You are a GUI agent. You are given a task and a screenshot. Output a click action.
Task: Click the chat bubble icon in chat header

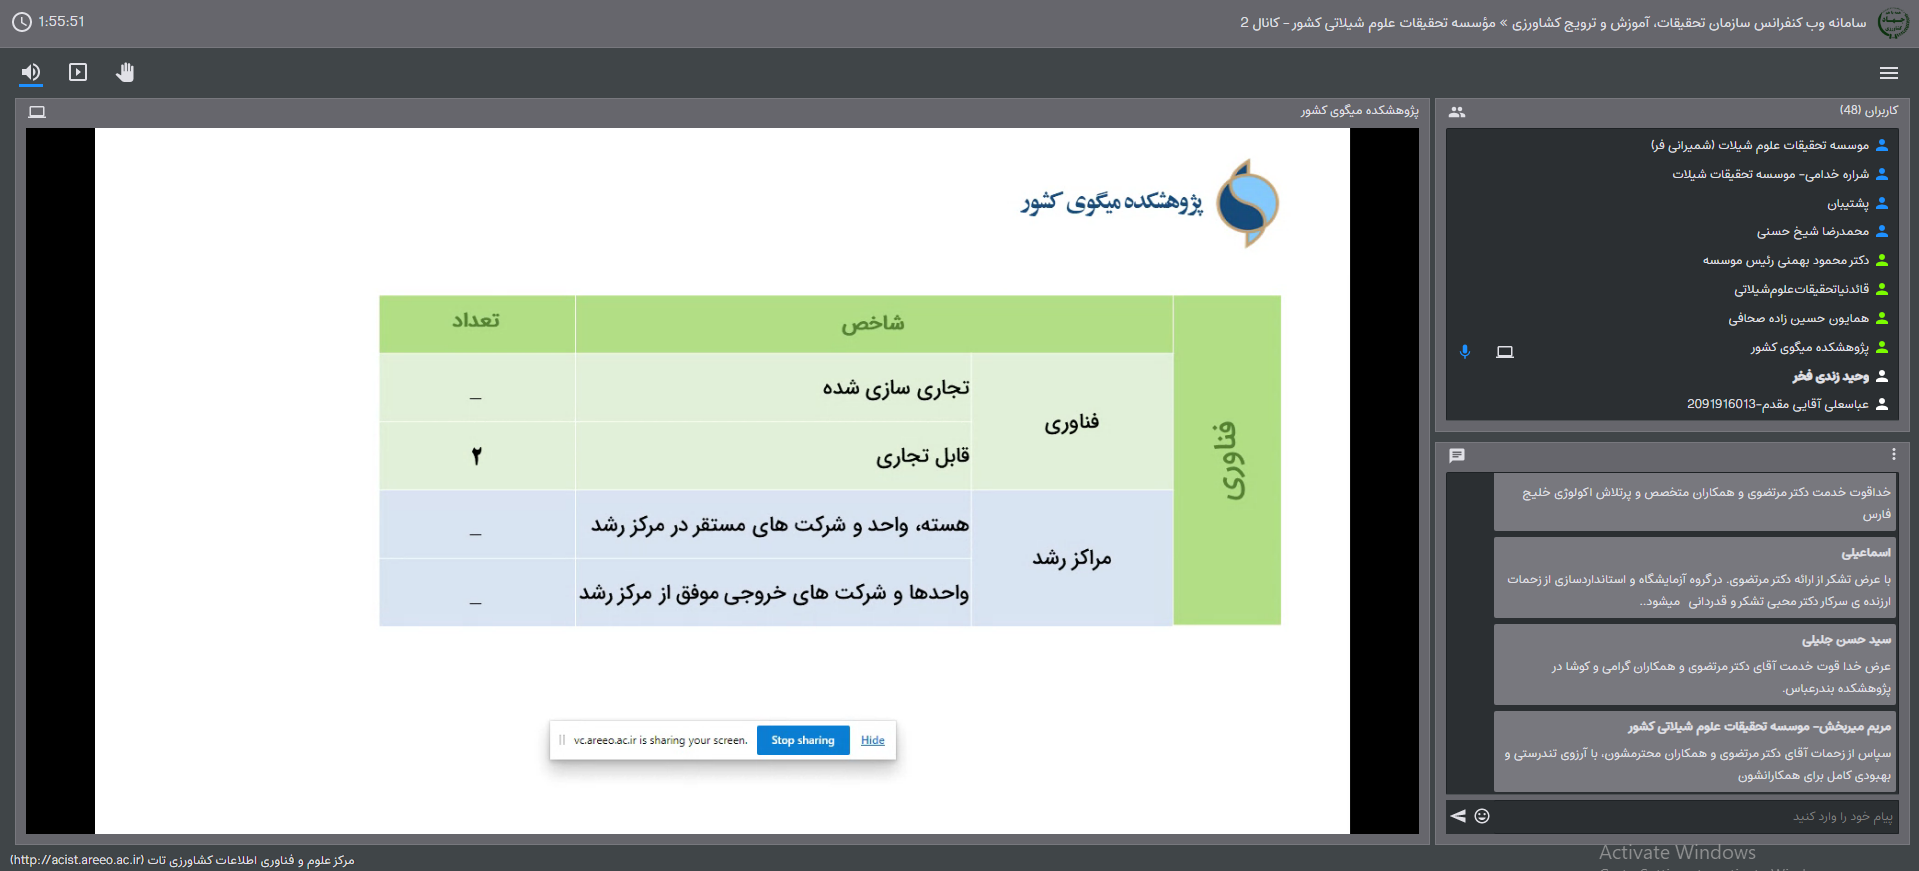pyautogui.click(x=1457, y=456)
